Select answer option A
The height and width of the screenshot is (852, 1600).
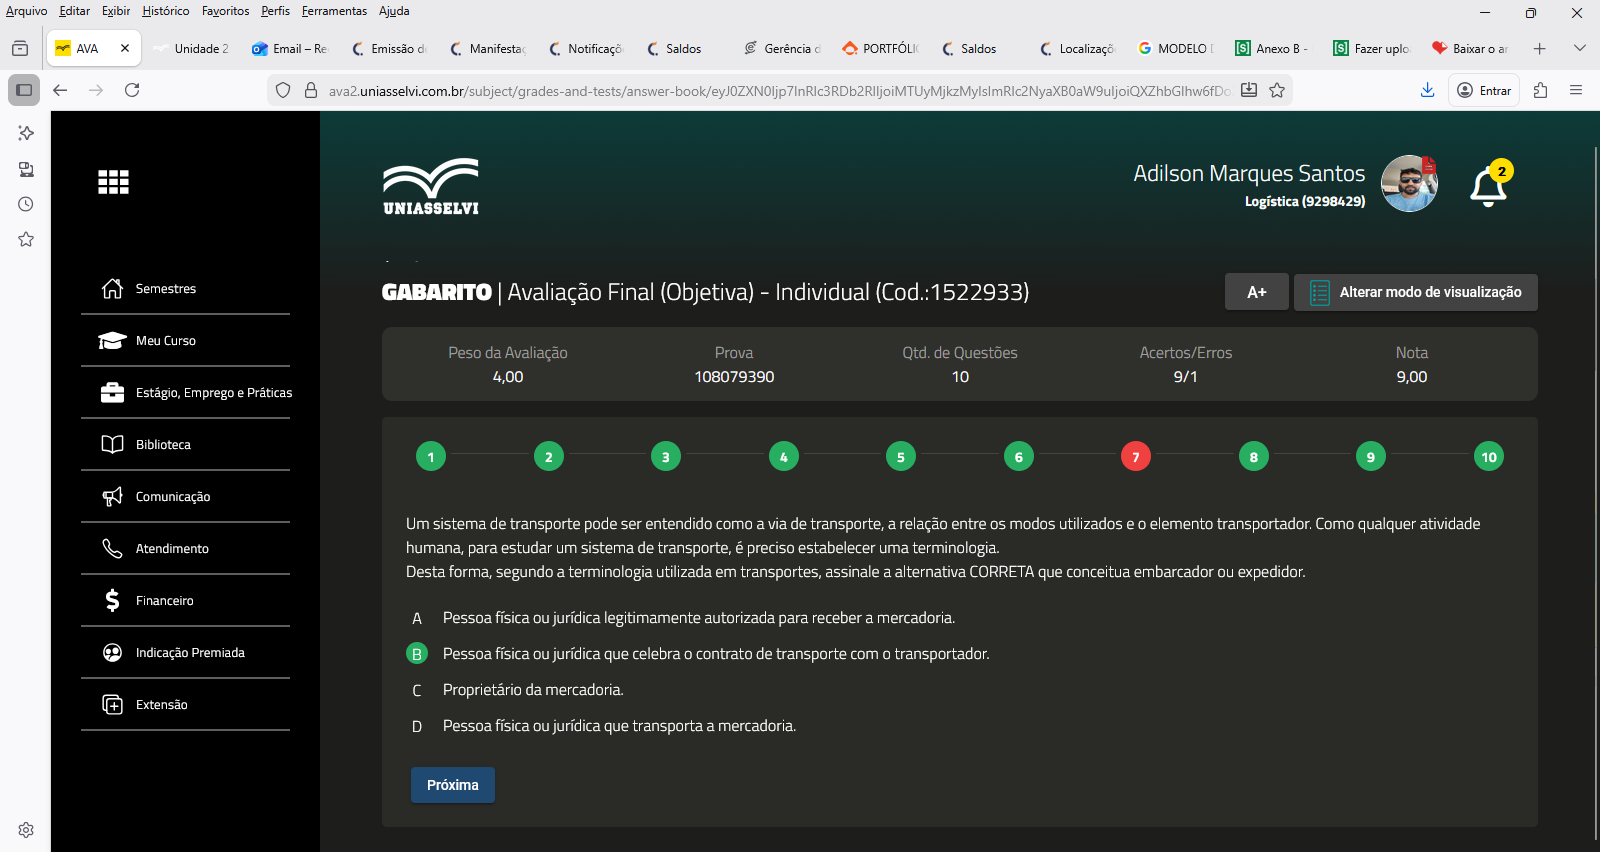click(x=417, y=618)
